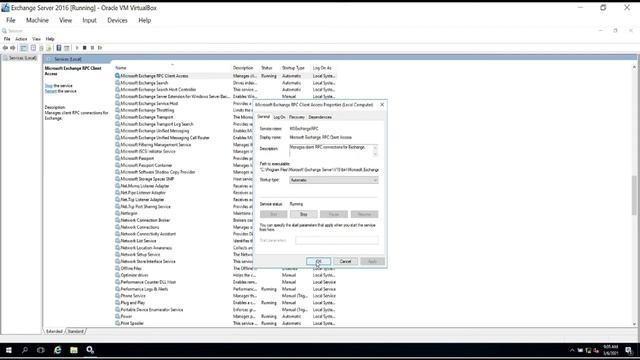Click the services list vertical scrollbar

pyautogui.click(x=634, y=195)
